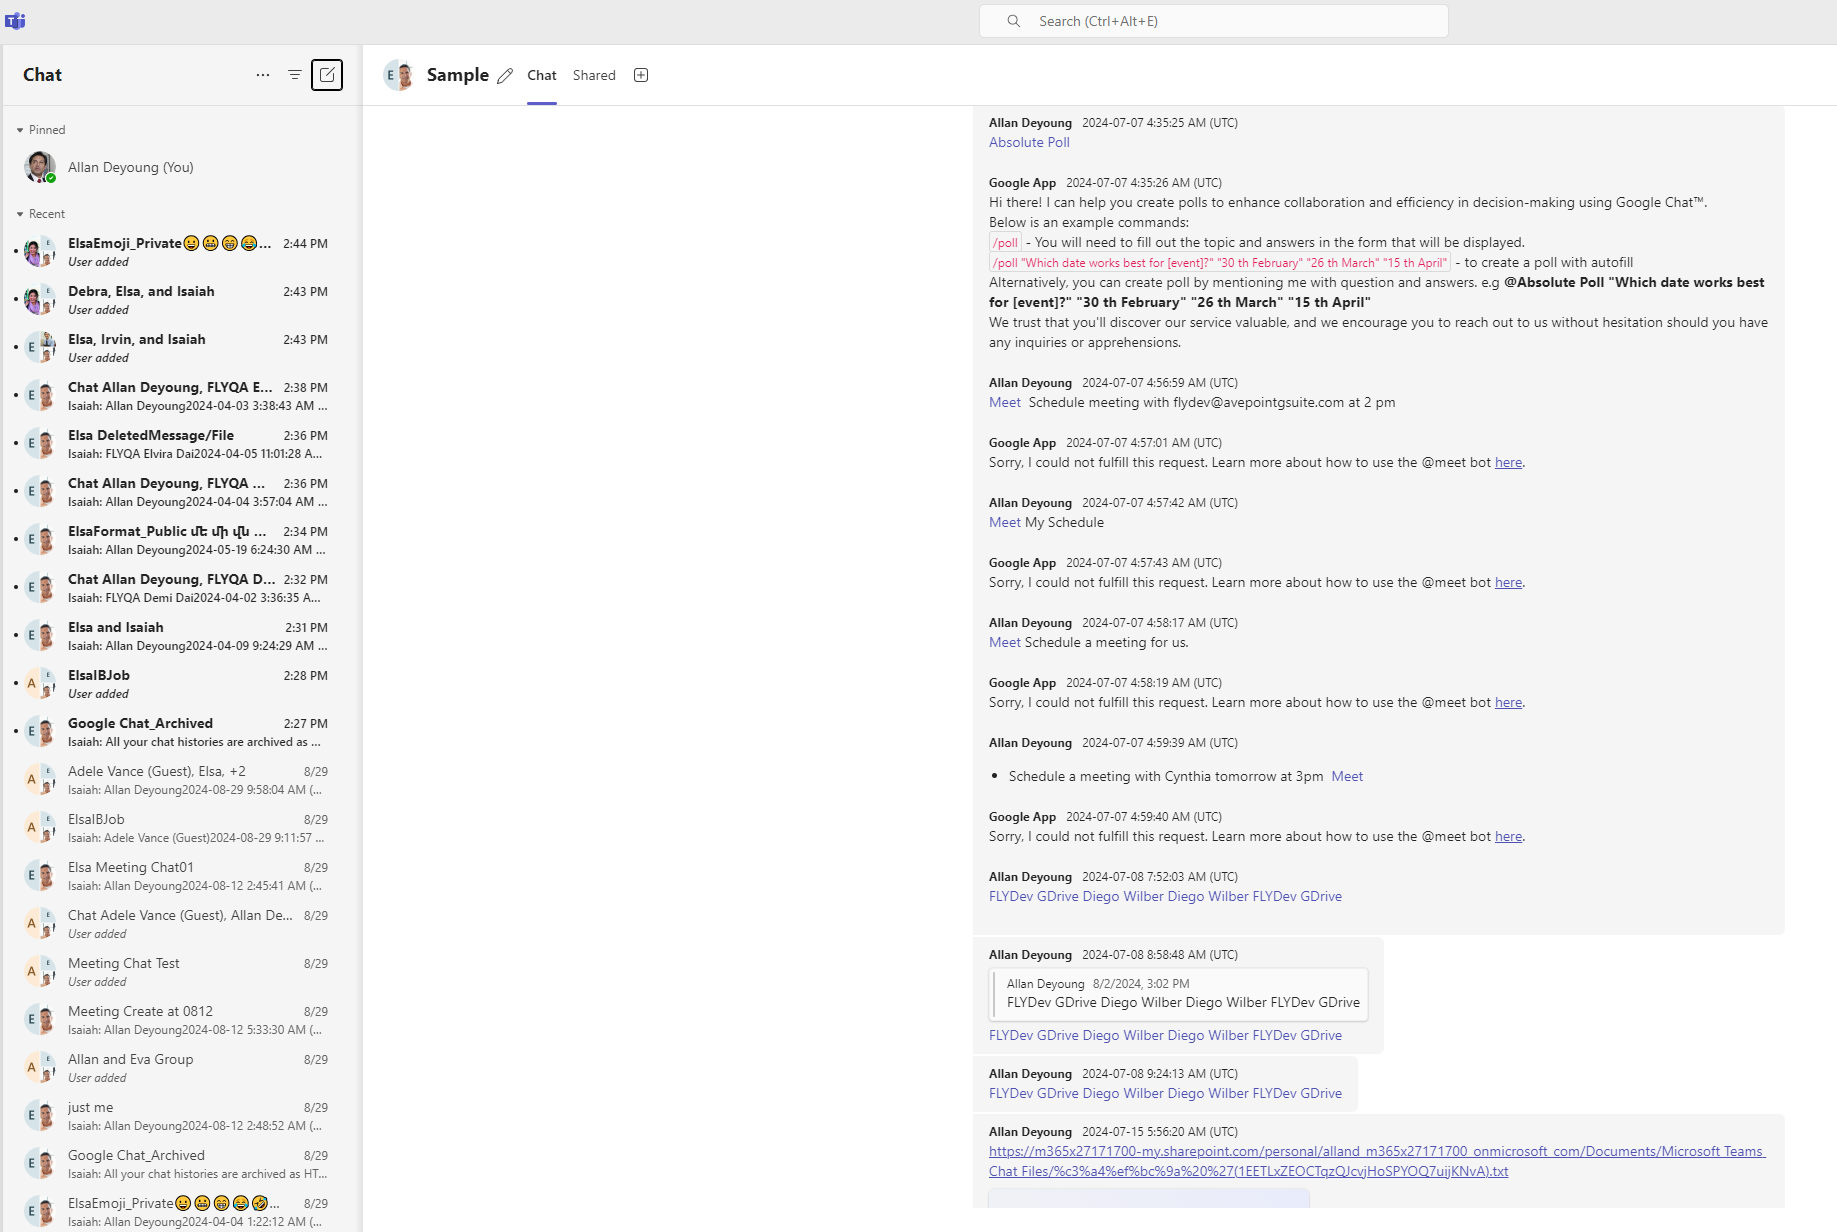Image resolution: width=1837 pixels, height=1232 pixels.
Task: Click the quoted message from 8/2/2024
Action: [x=1179, y=993]
